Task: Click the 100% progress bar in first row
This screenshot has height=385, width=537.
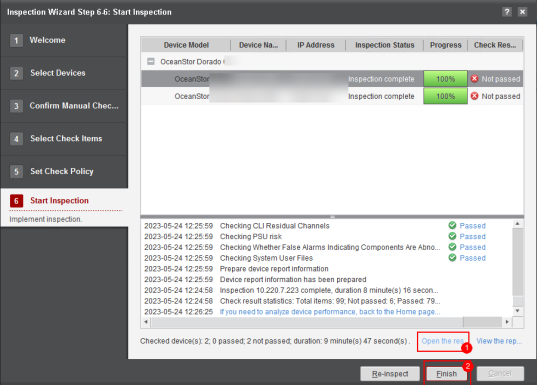Action: 445,79
